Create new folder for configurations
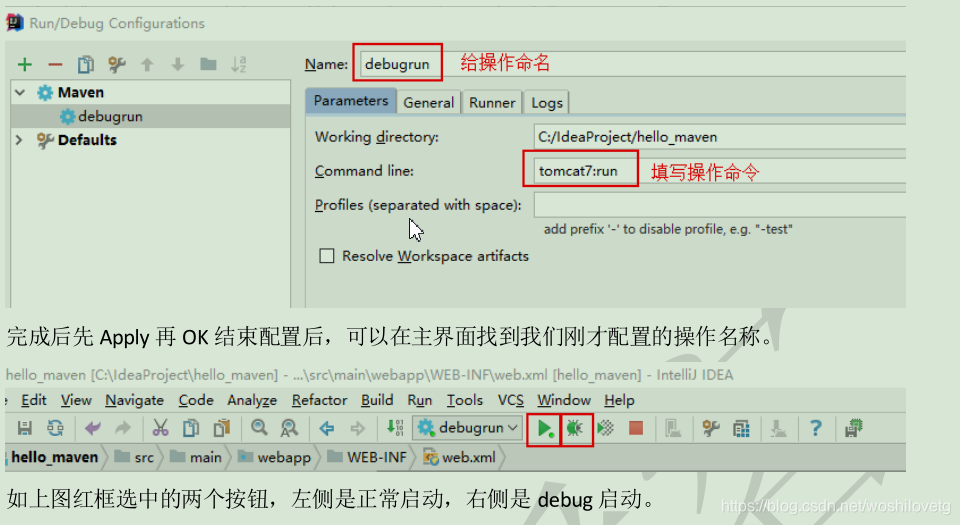 pyautogui.click(x=208, y=64)
